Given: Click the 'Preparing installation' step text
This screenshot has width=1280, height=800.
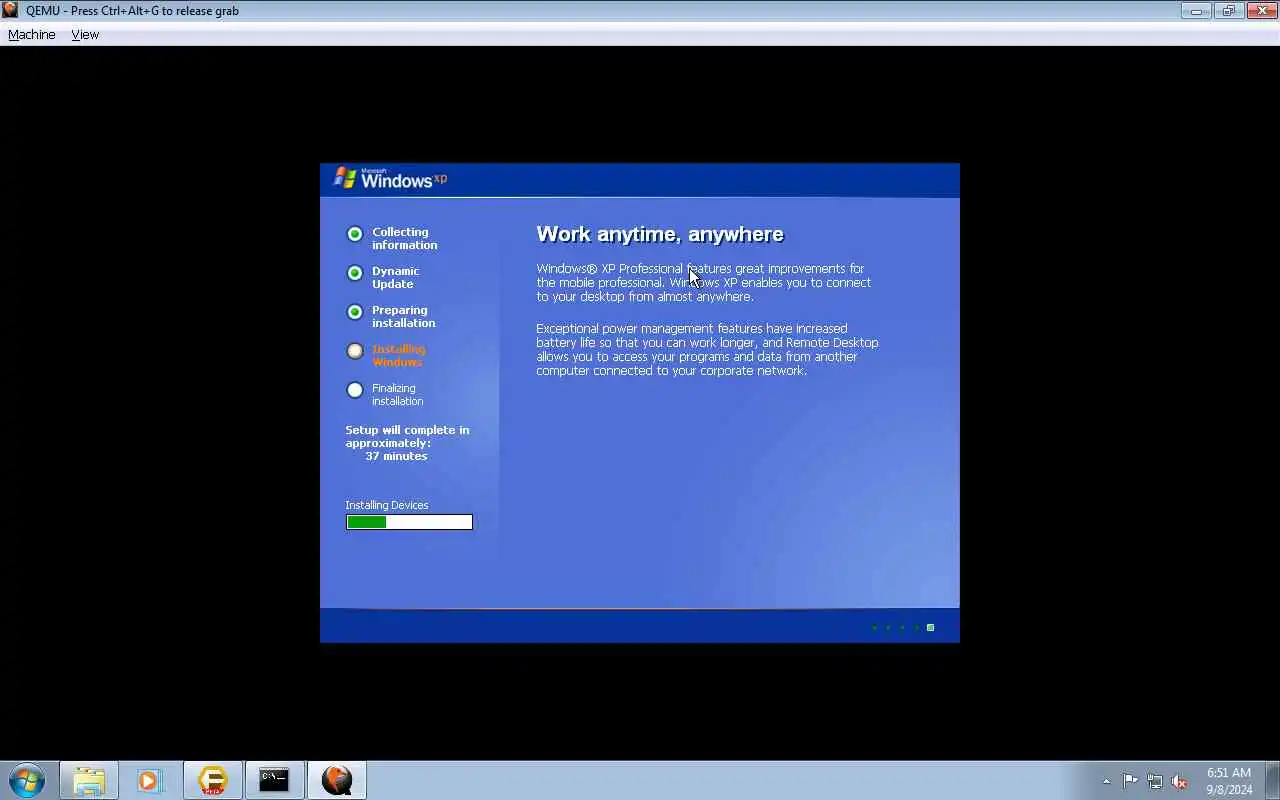Looking at the screenshot, I should pos(403,316).
